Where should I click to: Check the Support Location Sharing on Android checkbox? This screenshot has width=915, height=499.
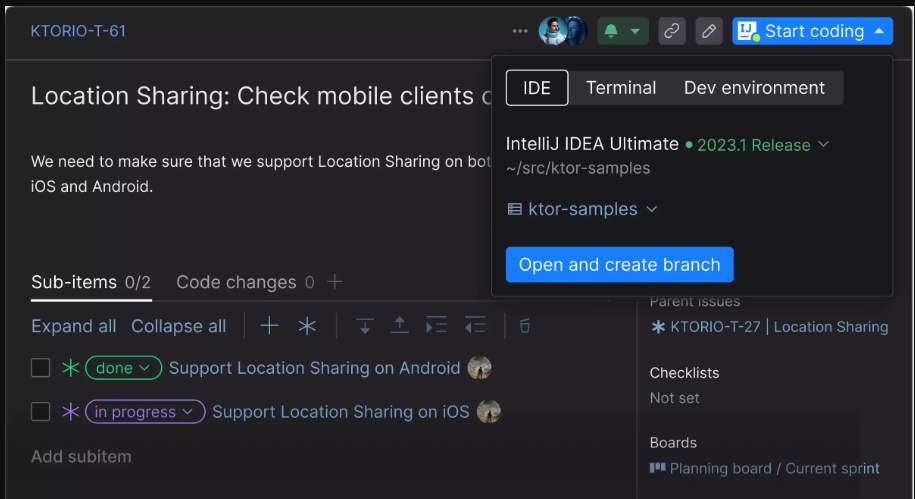(x=40, y=368)
